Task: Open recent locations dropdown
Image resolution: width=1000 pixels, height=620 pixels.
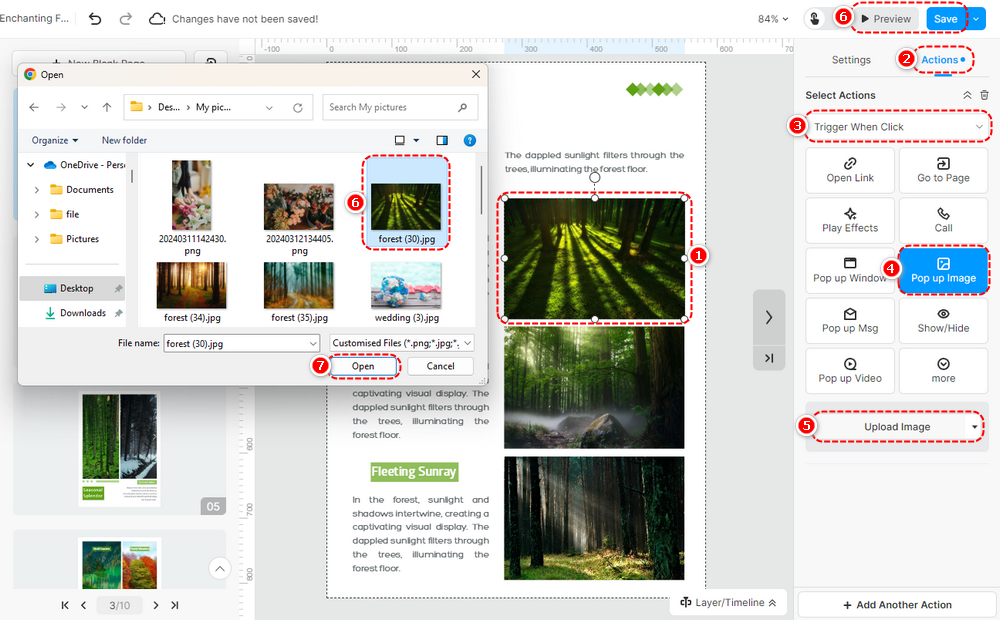Action: coord(84,107)
